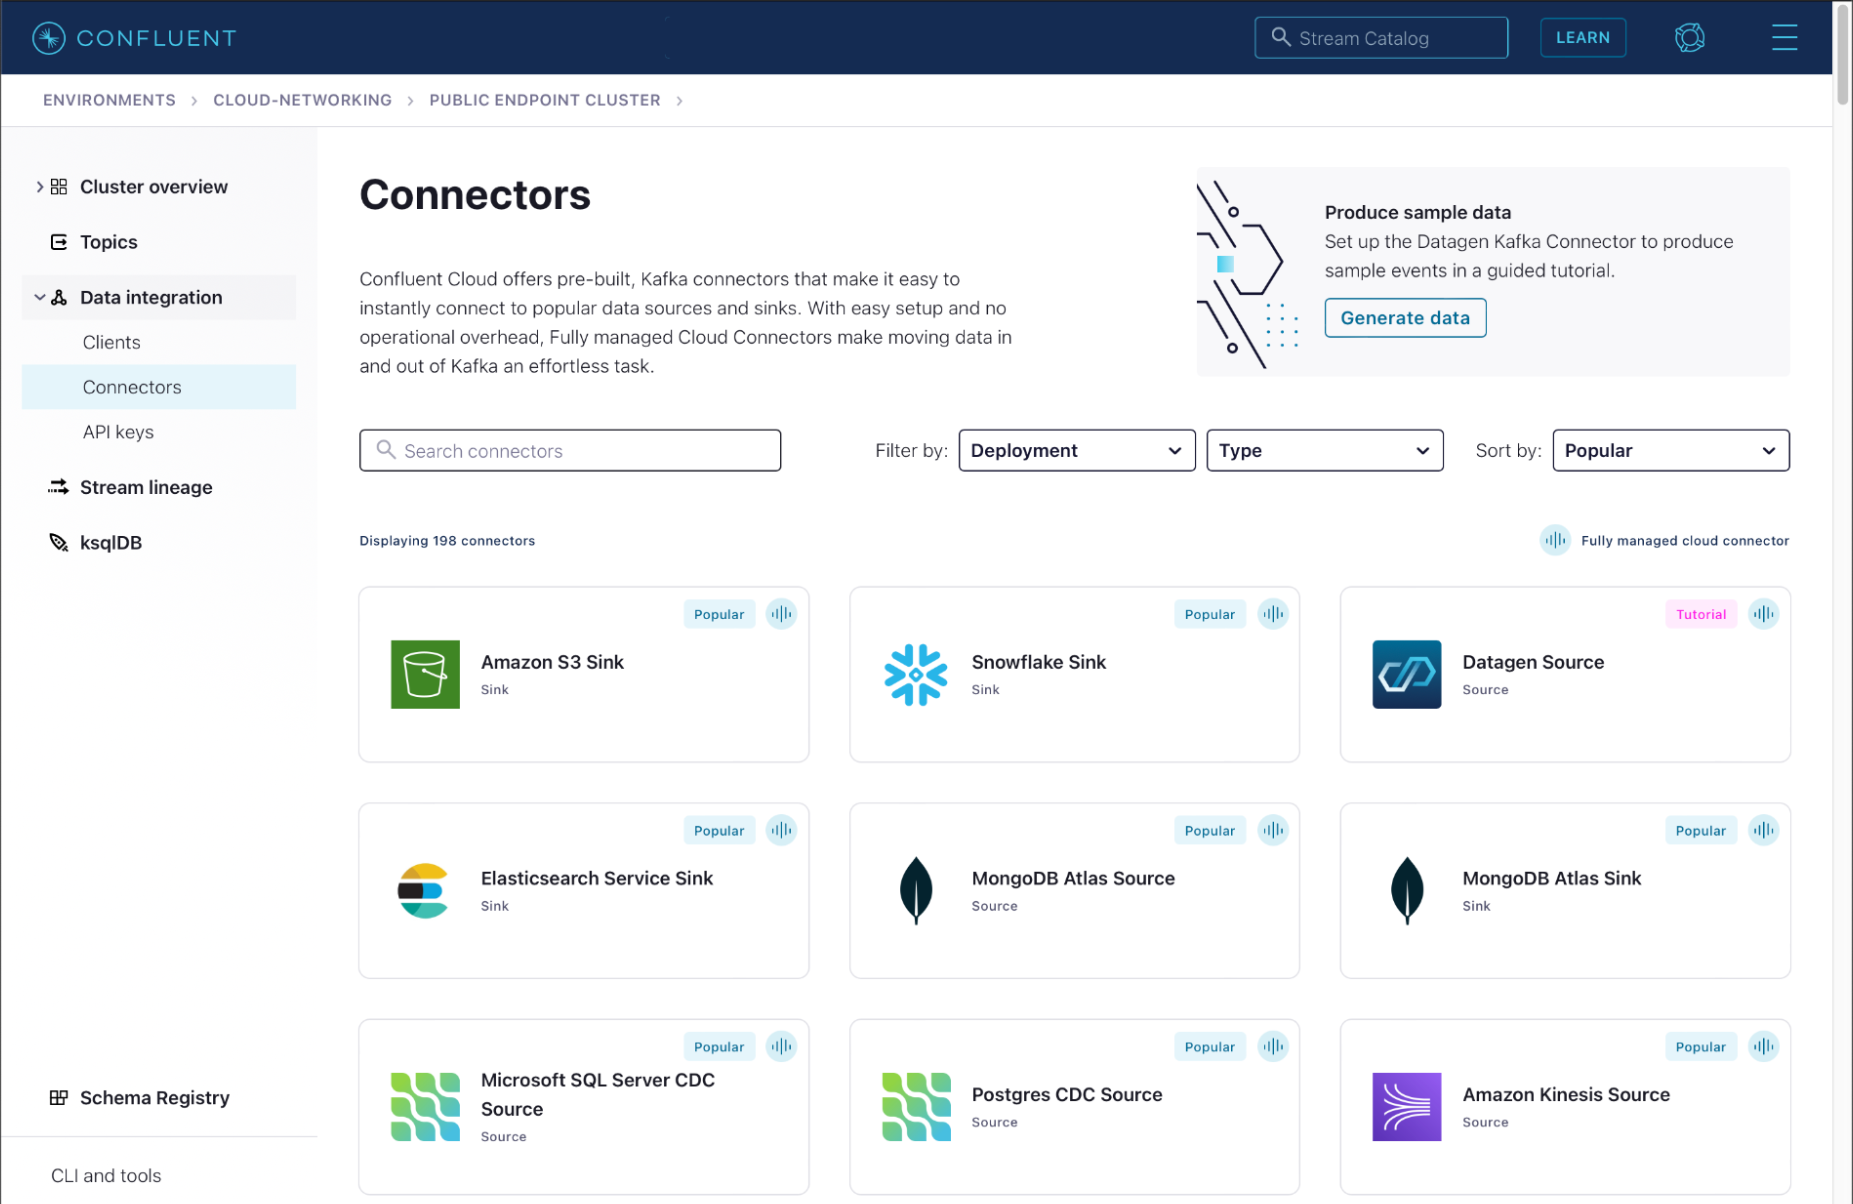This screenshot has height=1204, width=1853.
Task: Click the Data integration icon
Action: click(59, 297)
